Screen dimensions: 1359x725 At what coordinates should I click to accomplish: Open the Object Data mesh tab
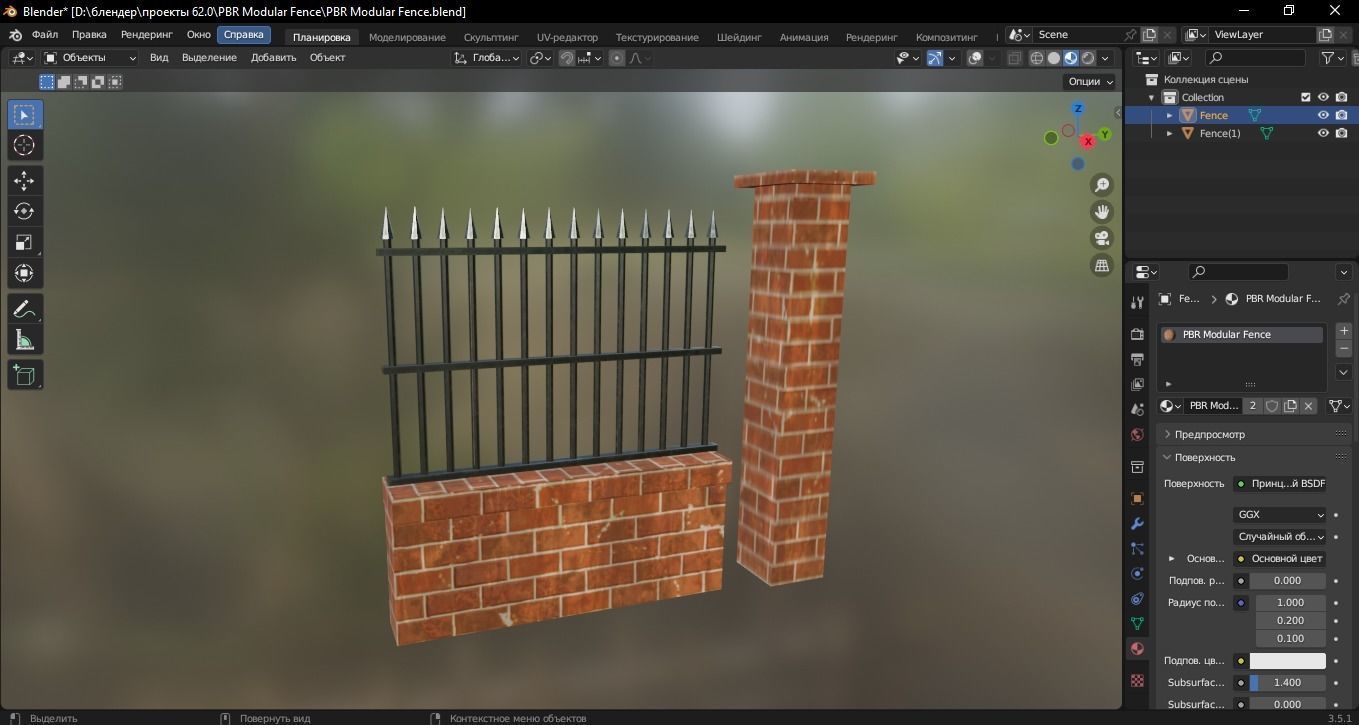pyautogui.click(x=1137, y=624)
